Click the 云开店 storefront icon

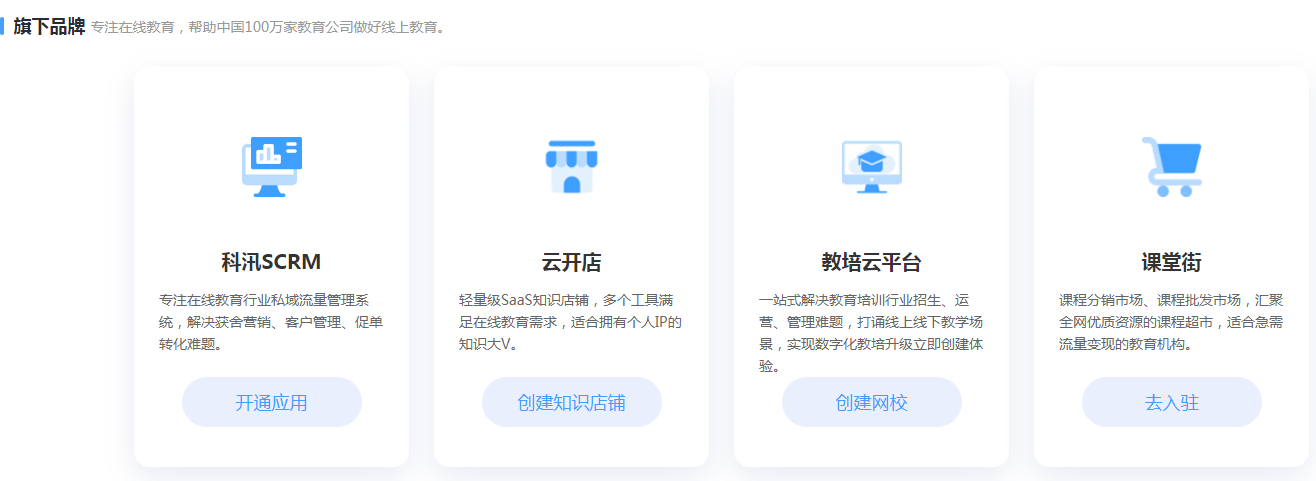coord(571,166)
